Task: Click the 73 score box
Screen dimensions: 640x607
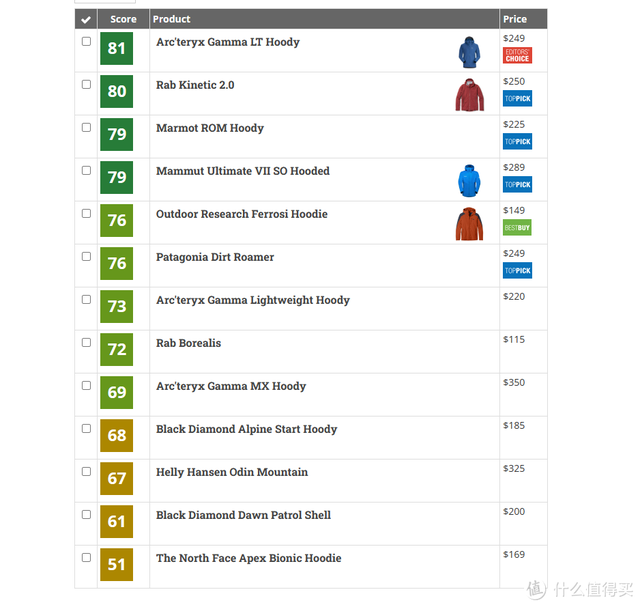Action: point(116,307)
